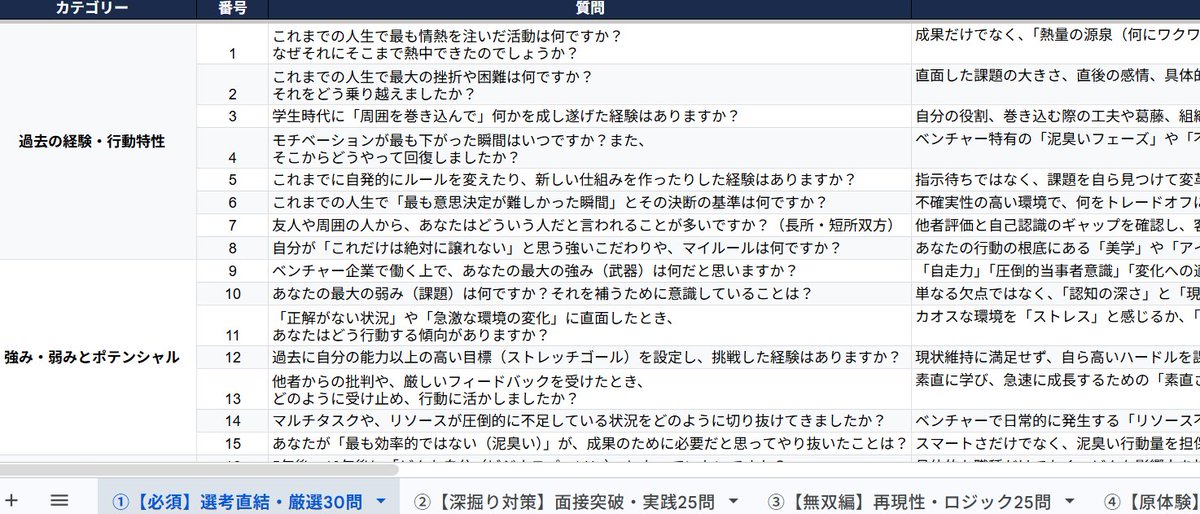Select the number cell 1

[232, 44]
